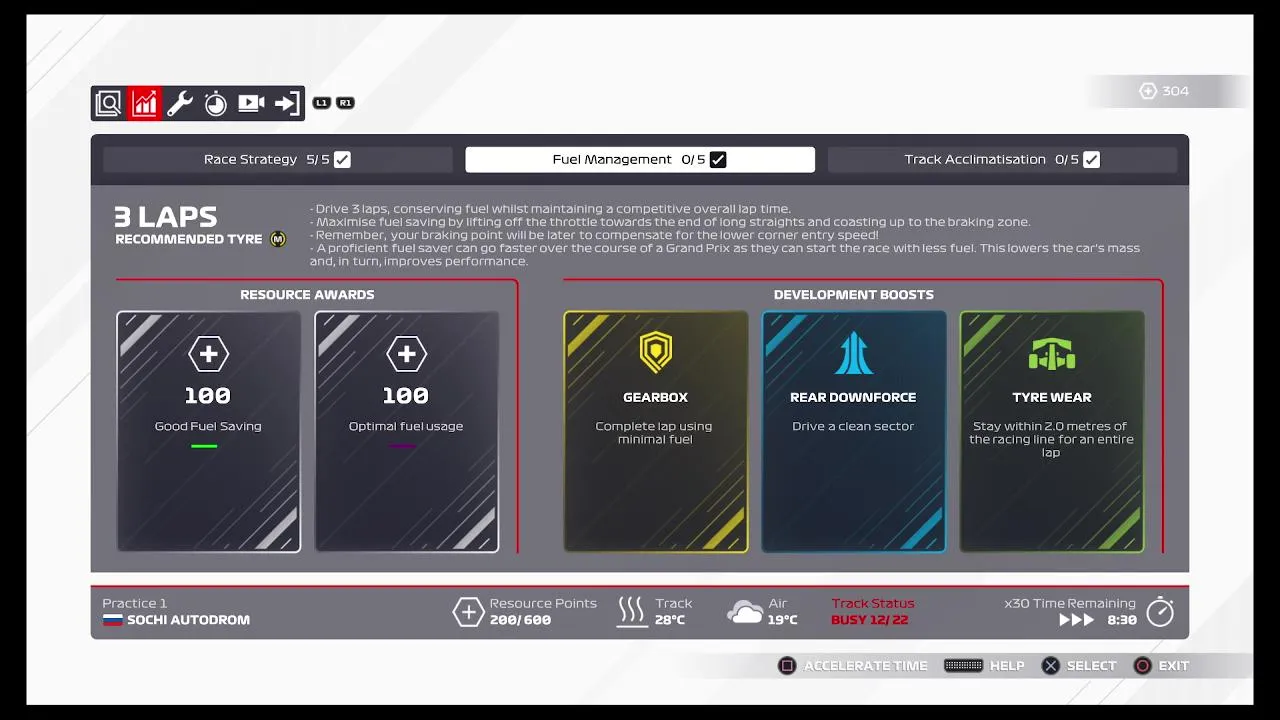Click the Good Fuel Saving plus icon

click(x=208, y=354)
